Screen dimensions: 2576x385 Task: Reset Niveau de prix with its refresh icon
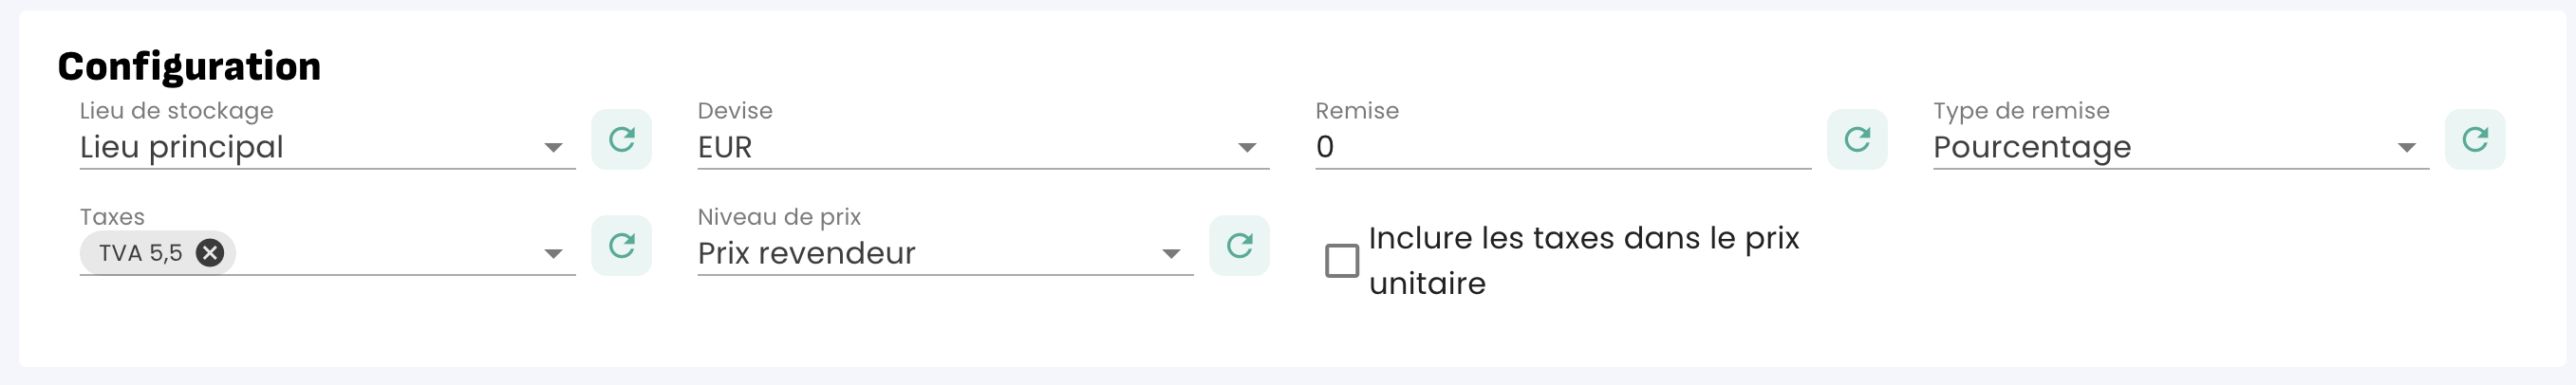coord(1239,245)
